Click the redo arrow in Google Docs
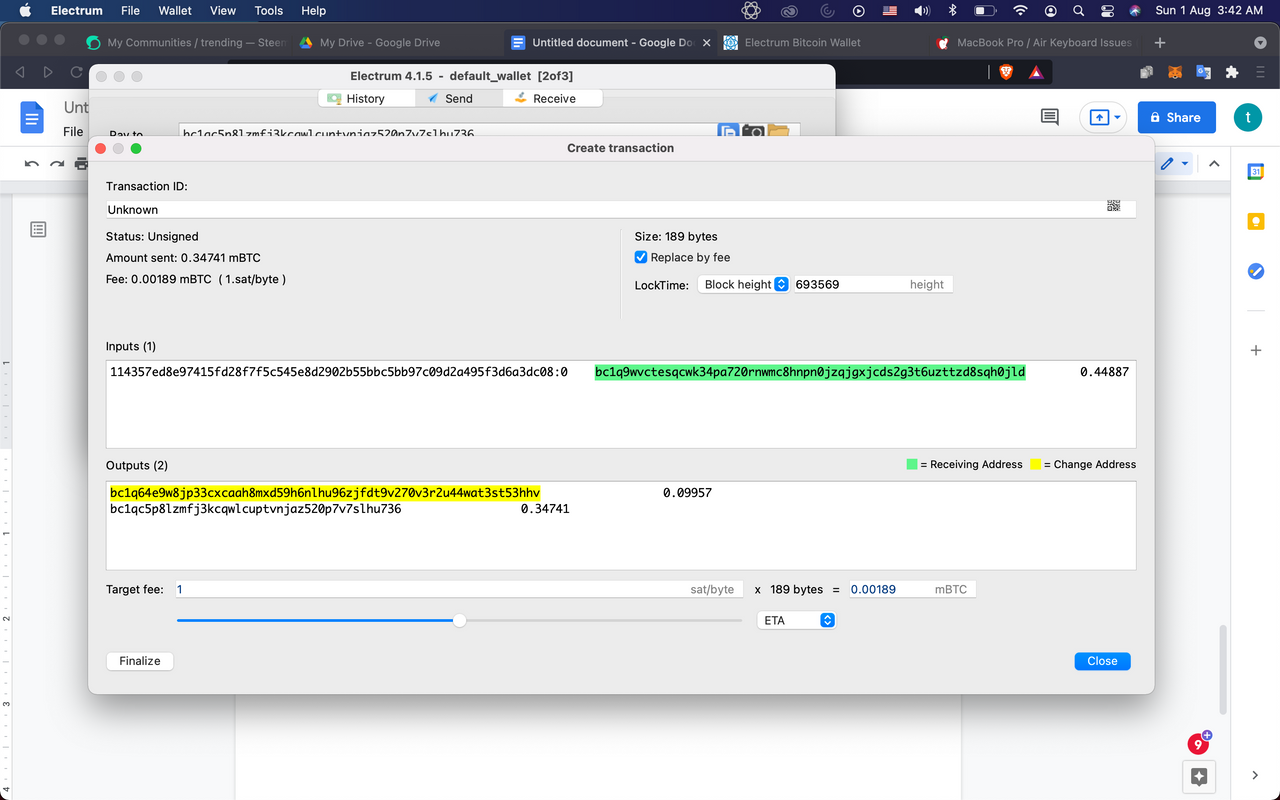This screenshot has height=800, width=1280. pos(57,164)
